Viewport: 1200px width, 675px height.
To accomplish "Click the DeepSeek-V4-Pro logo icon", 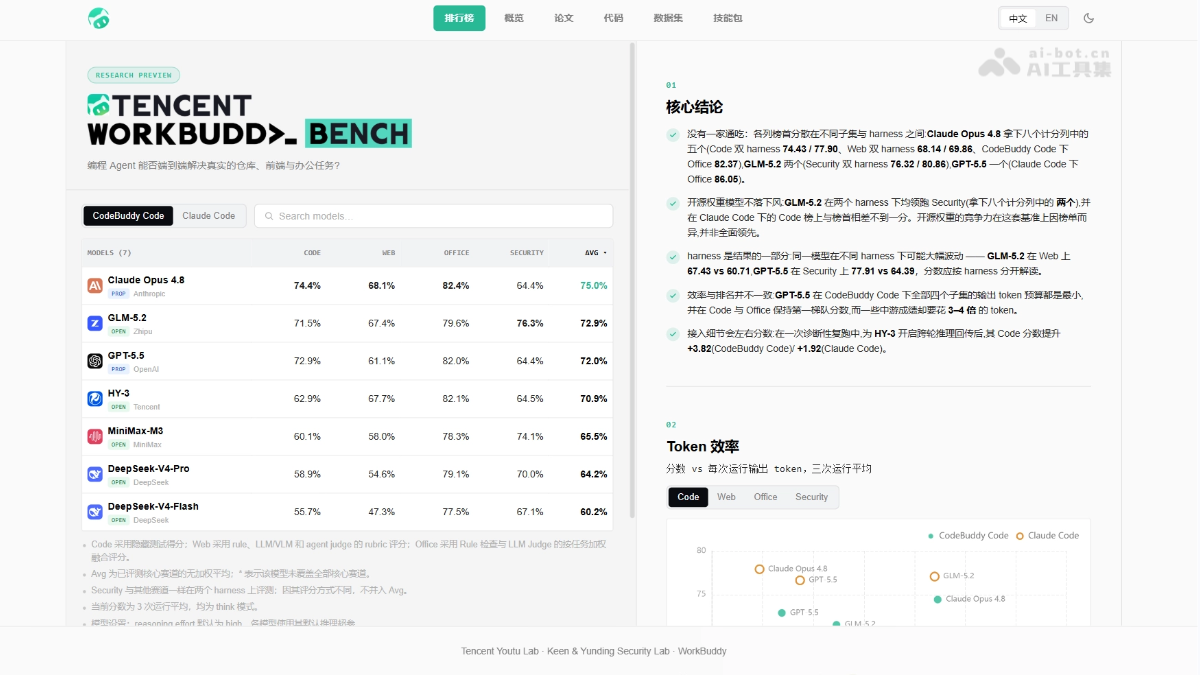I will click(95, 474).
